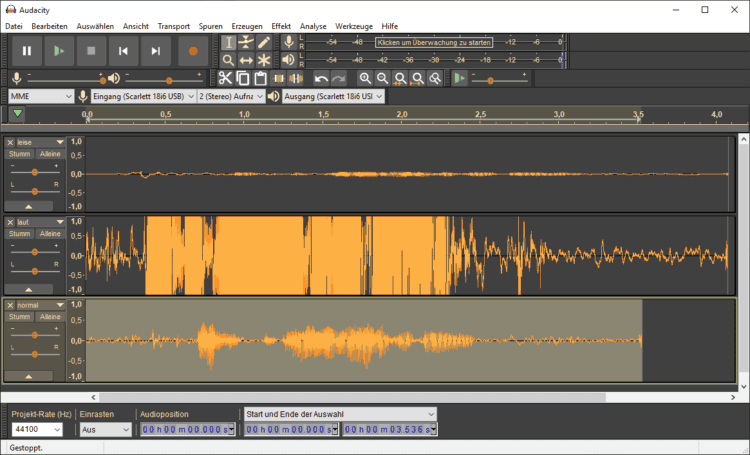This screenshot has height=455, width=750.
Task: Click 'Klicken um Überwachung zu starten' meter
Action: click(434, 43)
